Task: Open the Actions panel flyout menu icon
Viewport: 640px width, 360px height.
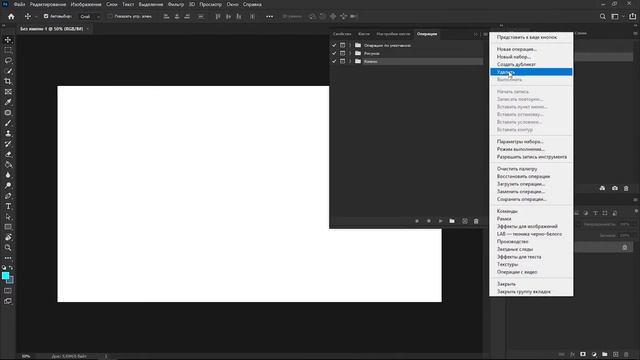Action: 485,34
